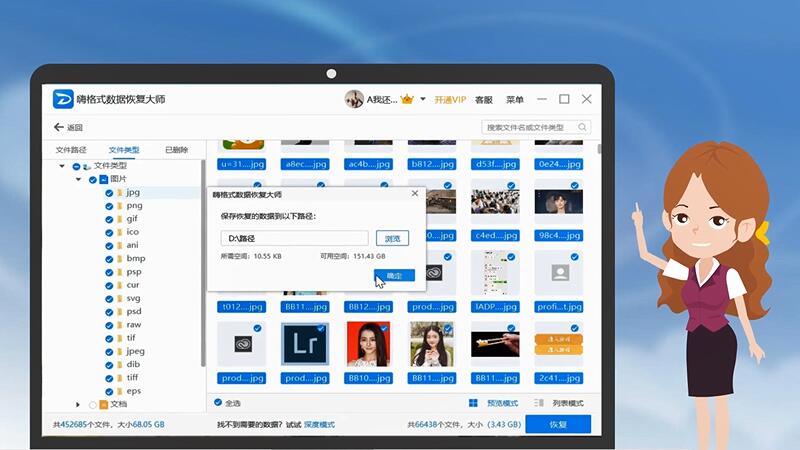
Task: Click the magnifier search icon
Action: [x=583, y=127]
